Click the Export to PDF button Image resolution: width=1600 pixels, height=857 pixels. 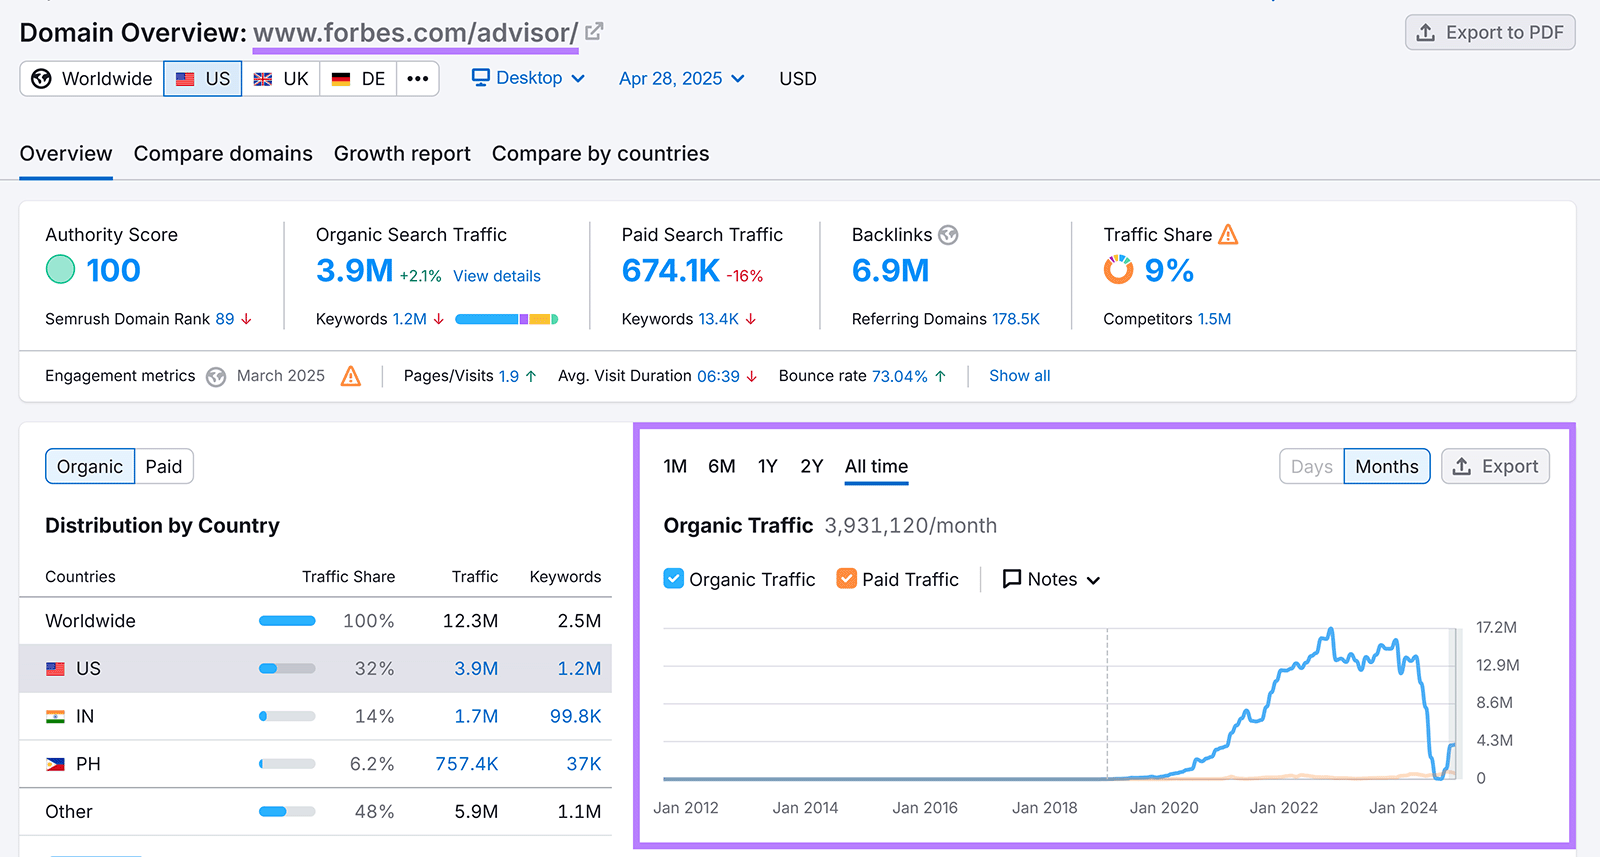click(x=1490, y=33)
